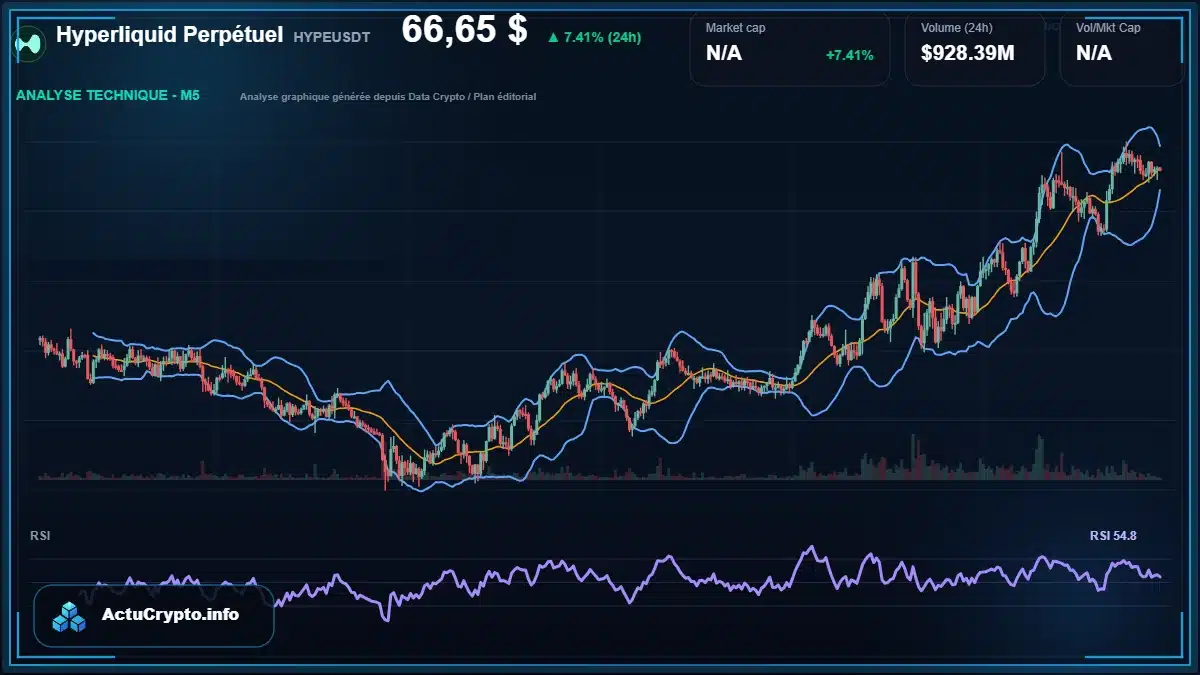Click the Hyperliquid Perpétuel title
Image resolution: width=1200 pixels, height=675 pixels.
[x=170, y=34]
